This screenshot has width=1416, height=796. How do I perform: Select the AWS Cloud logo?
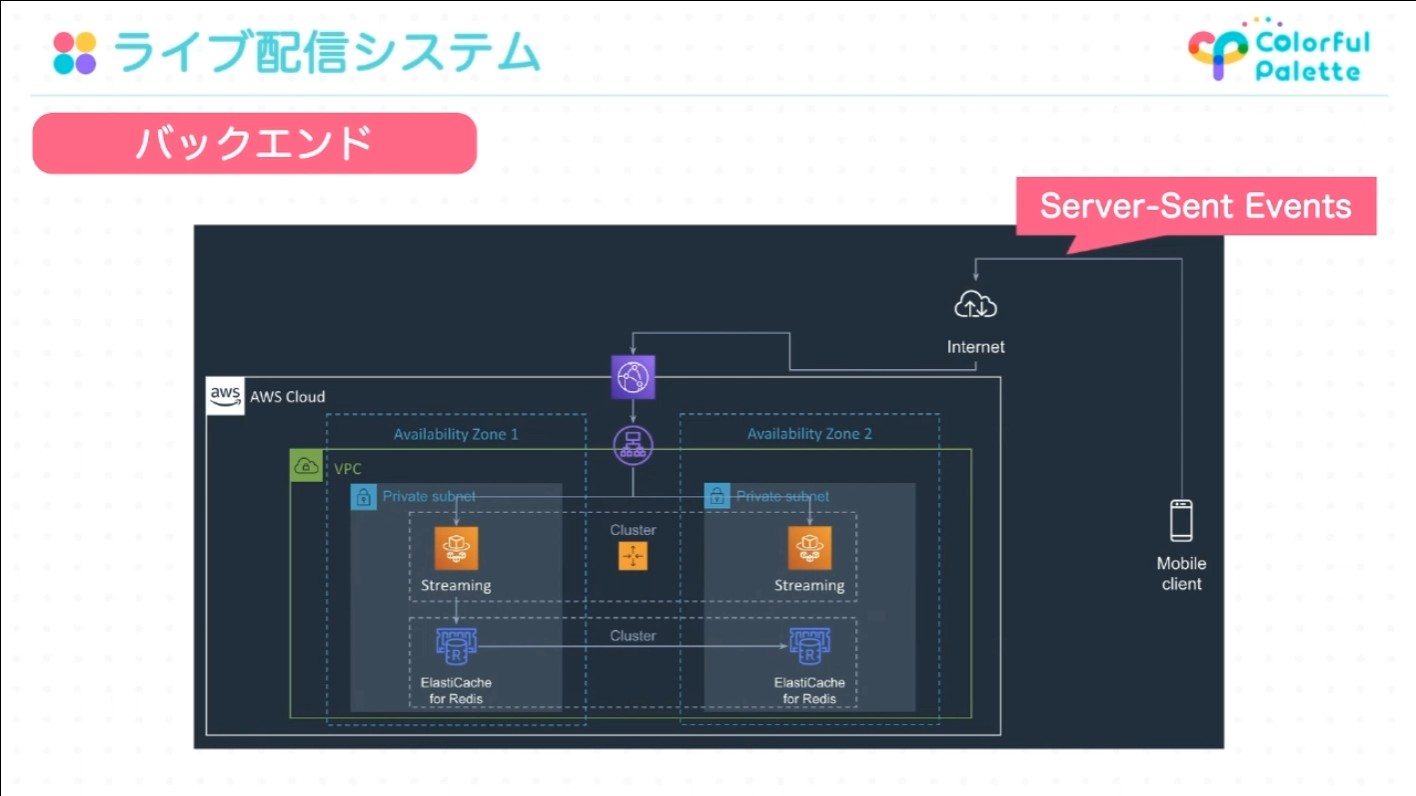(x=225, y=396)
